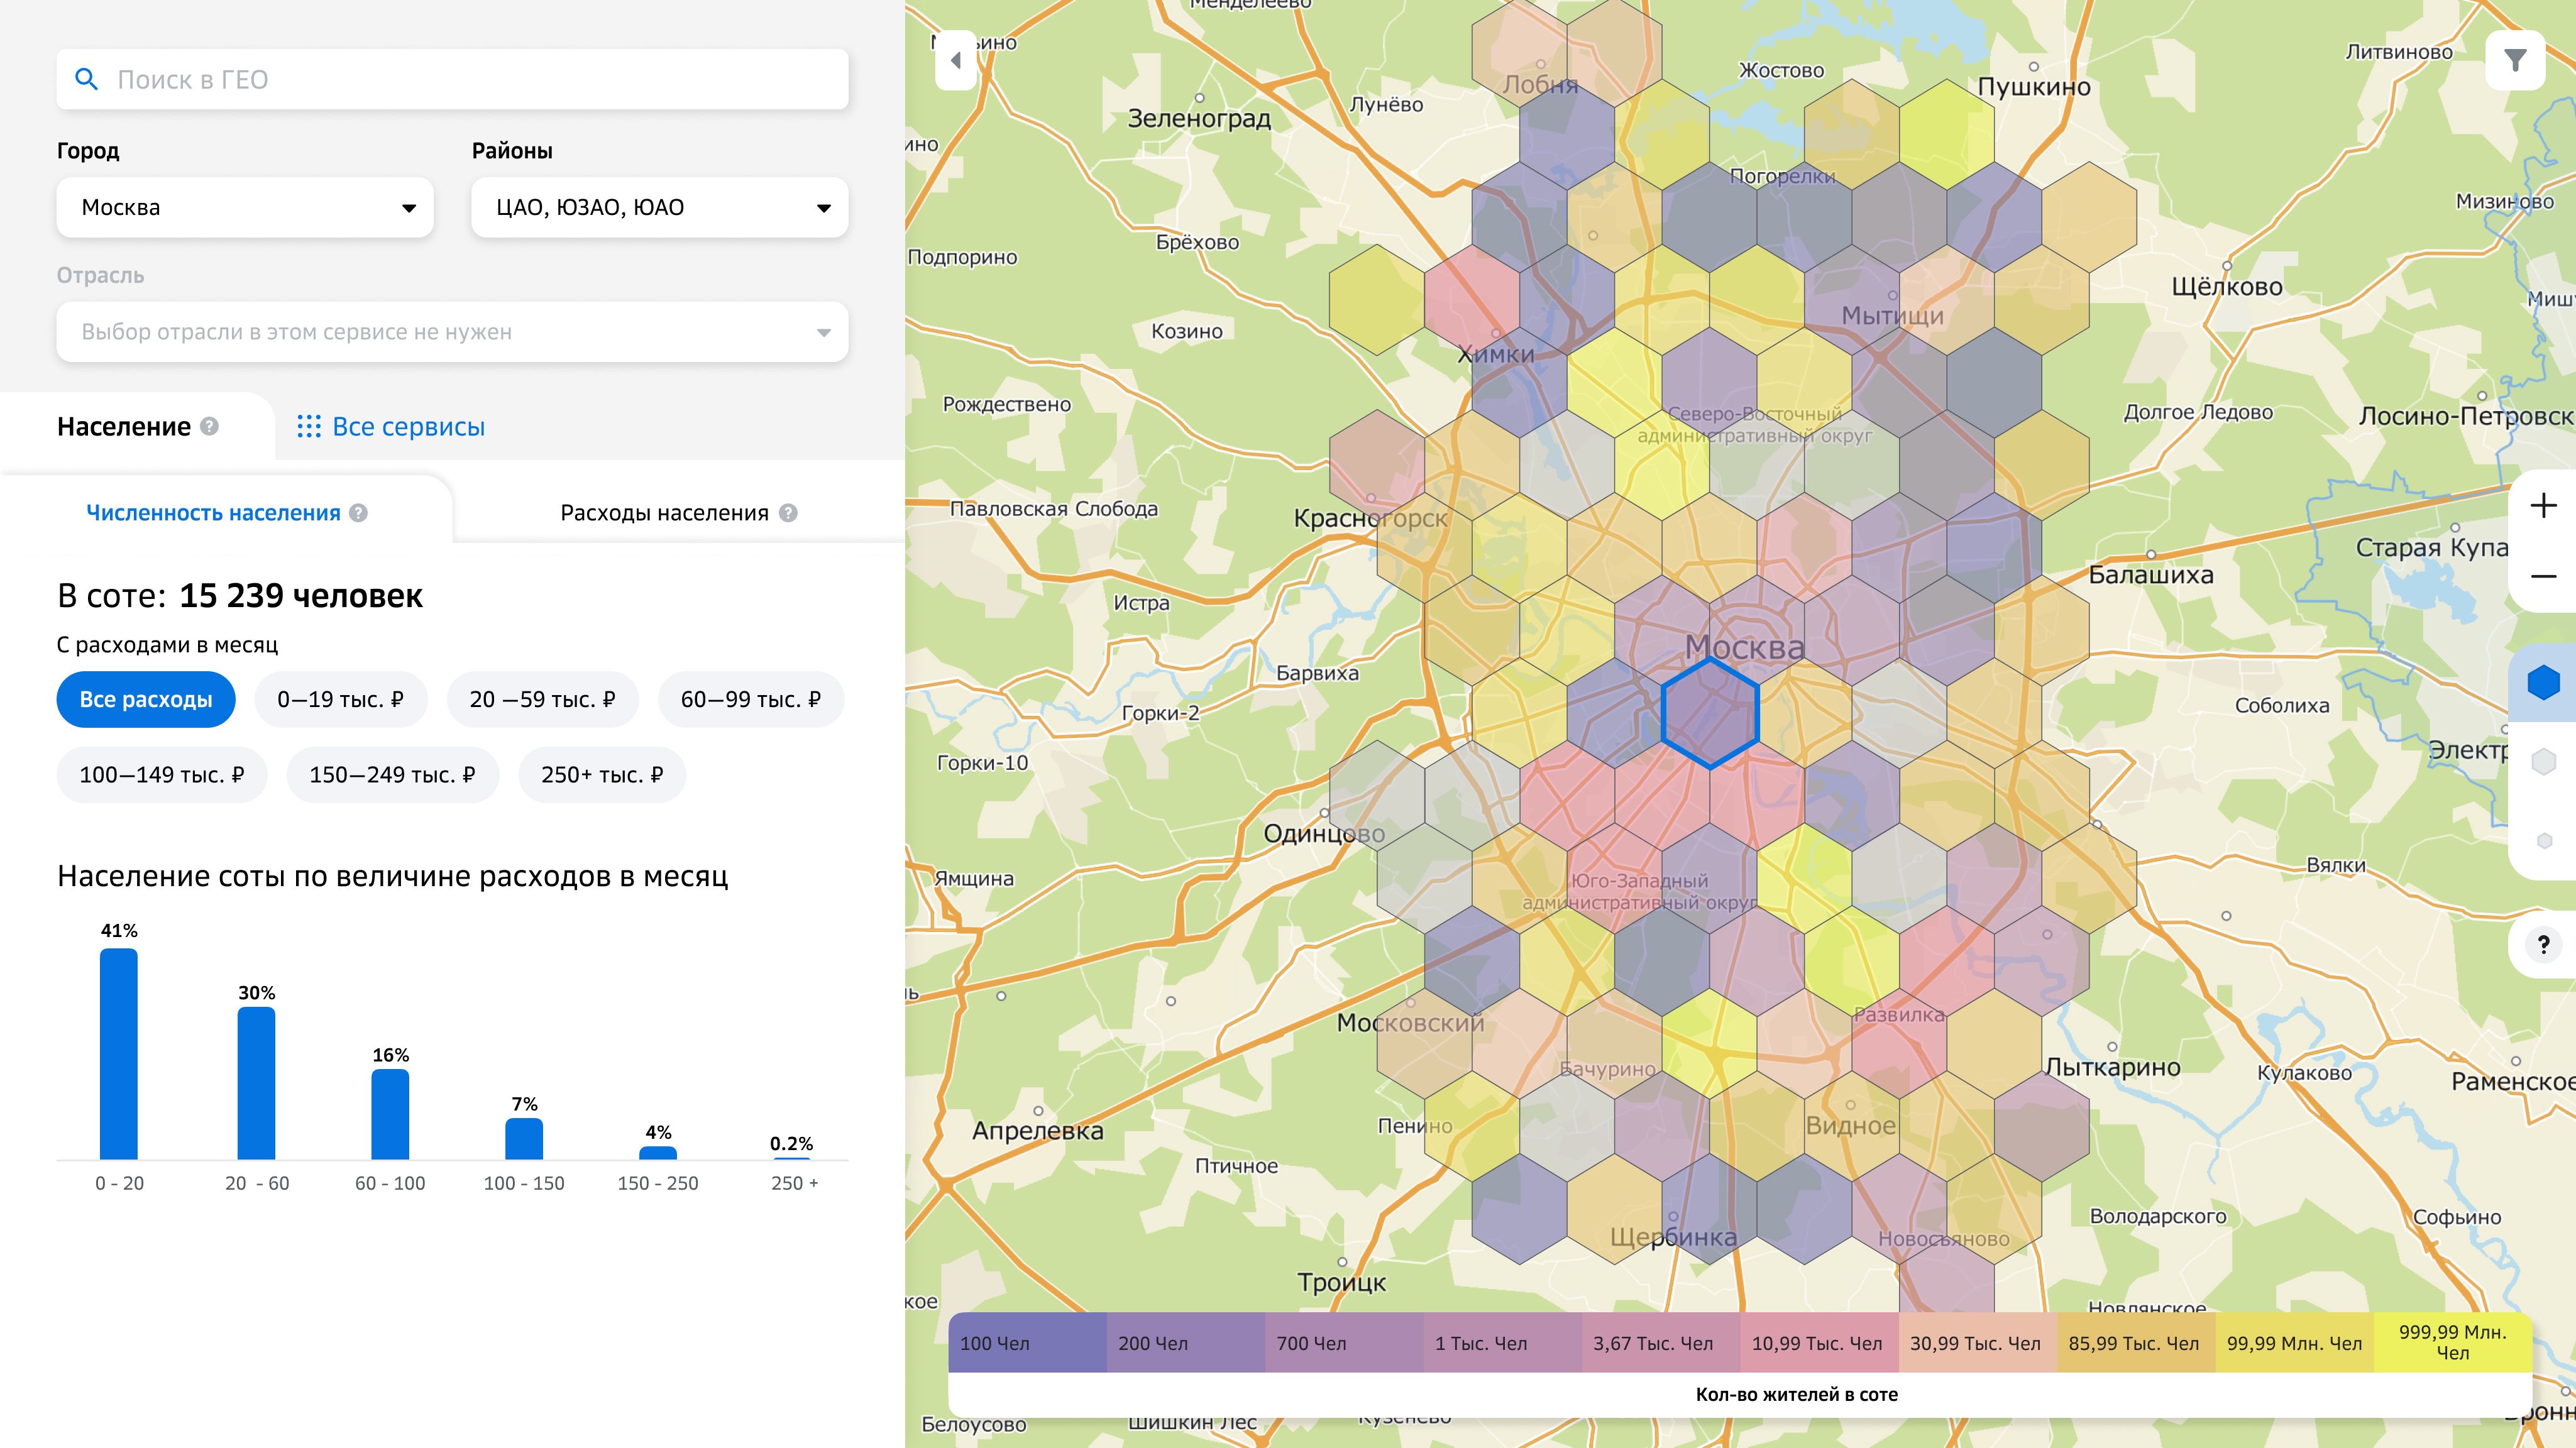This screenshot has height=1448, width=2576.
Task: Click the 4% bar for 150 - 250
Action: 658,1153
